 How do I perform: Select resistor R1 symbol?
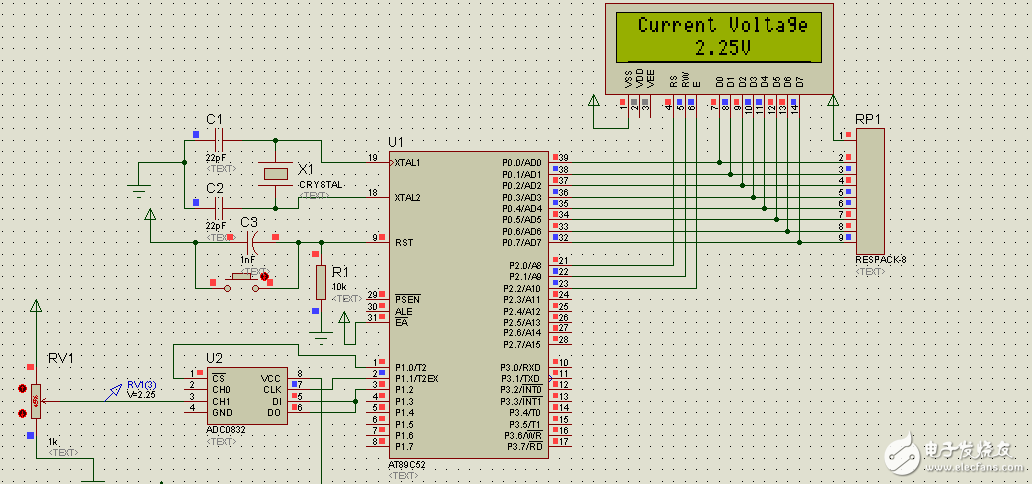[x=321, y=282]
